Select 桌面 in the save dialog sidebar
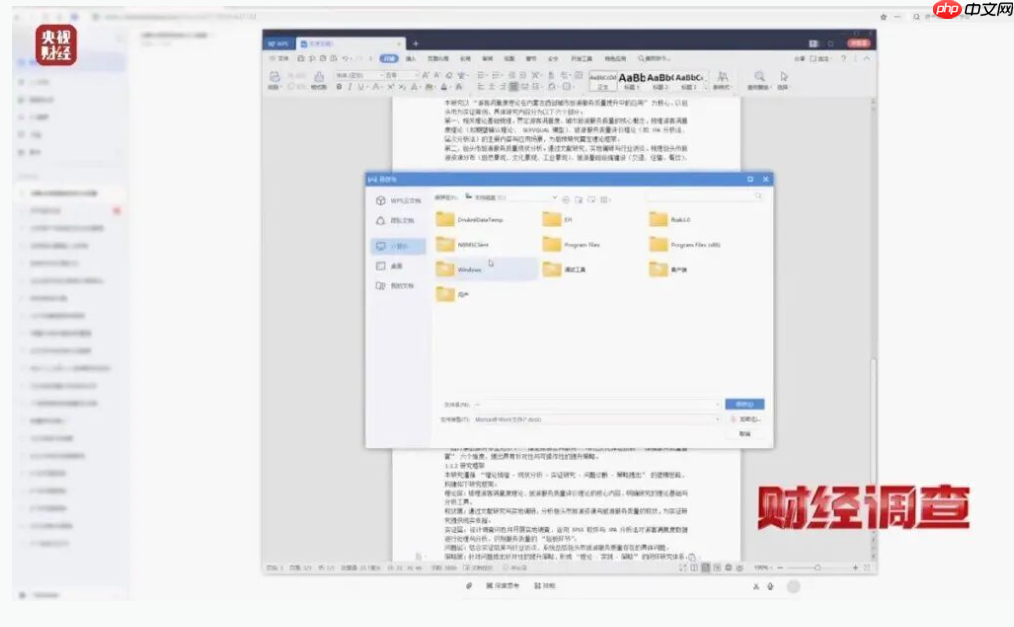Image resolution: width=1014 pixels, height=627 pixels. [x=393, y=265]
